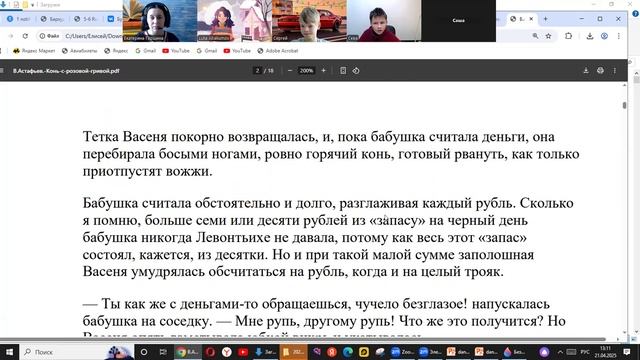Open Microsoft Edge from taskbar
640x360 pixels.
(348, 352)
